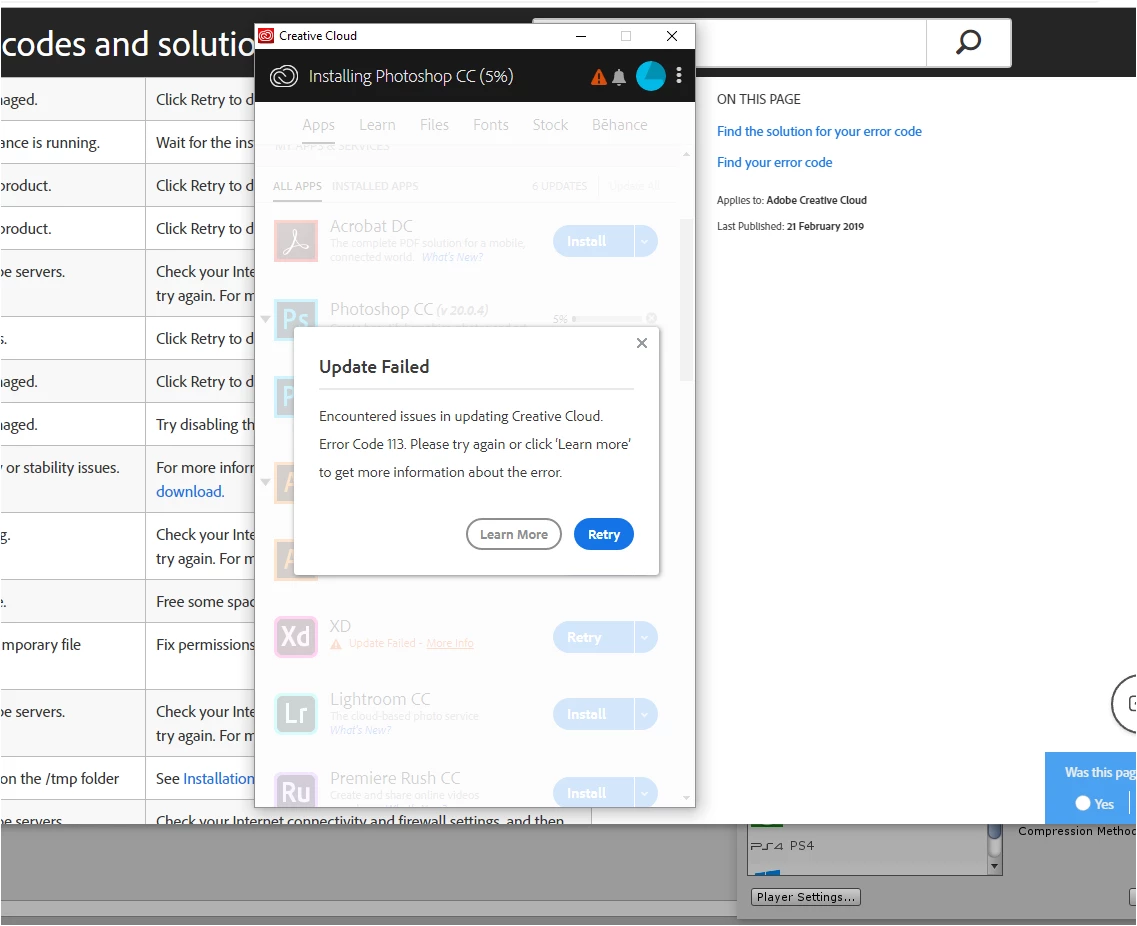Open the notifications bell icon
Screen dimensions: 1137x926
click(x=619, y=77)
